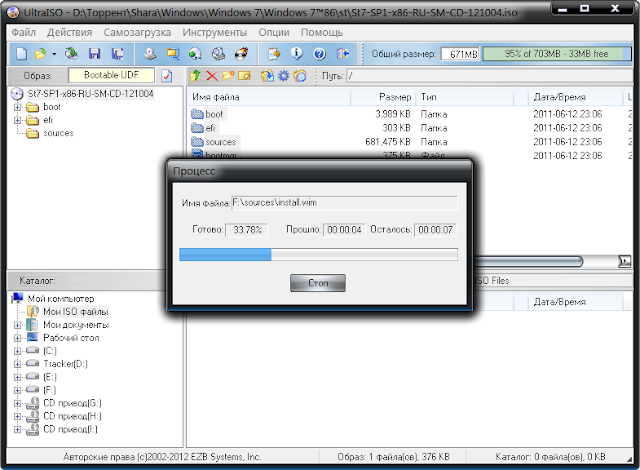The image size is (640, 470).
Task: Click the image properties check icon
Action: [x=167, y=75]
